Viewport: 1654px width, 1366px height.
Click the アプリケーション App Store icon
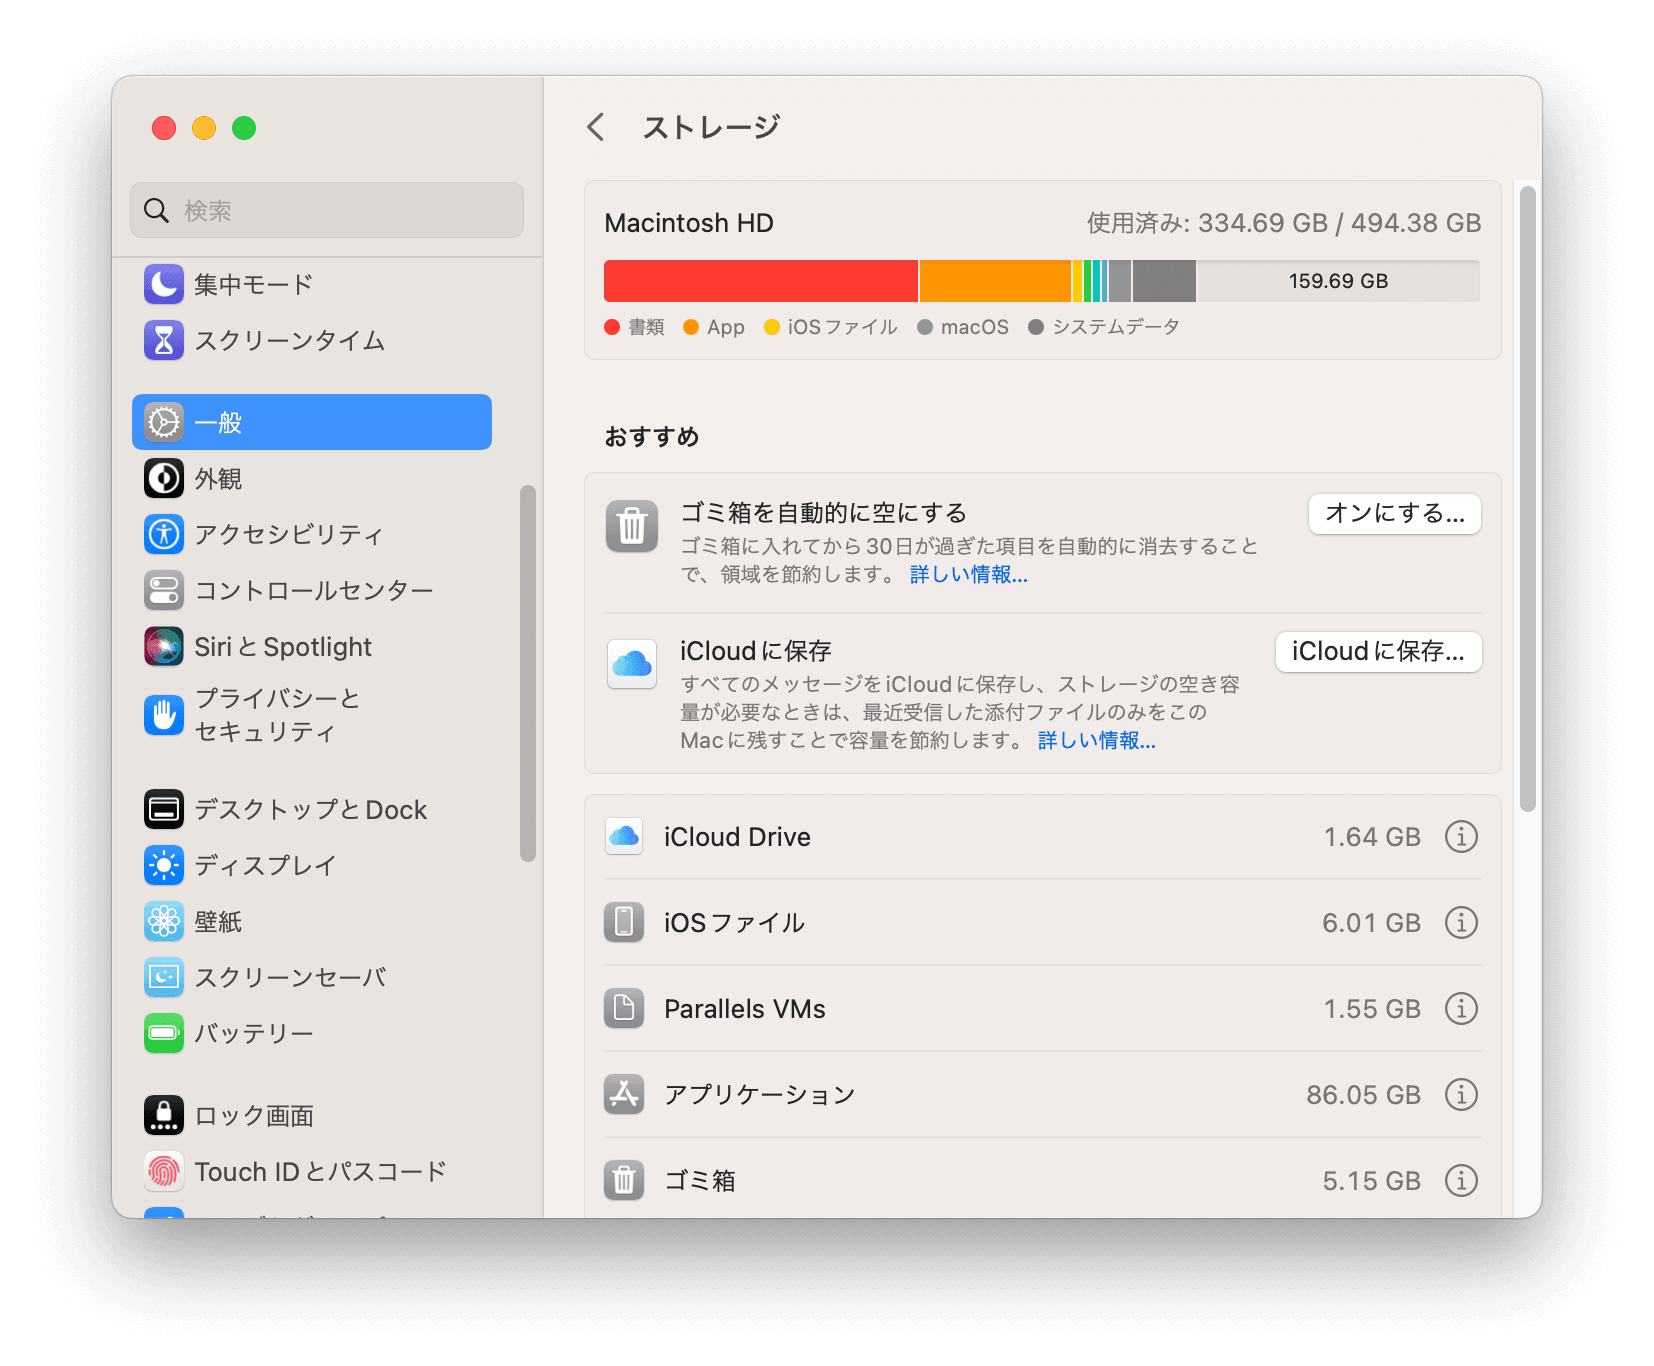click(x=624, y=1094)
